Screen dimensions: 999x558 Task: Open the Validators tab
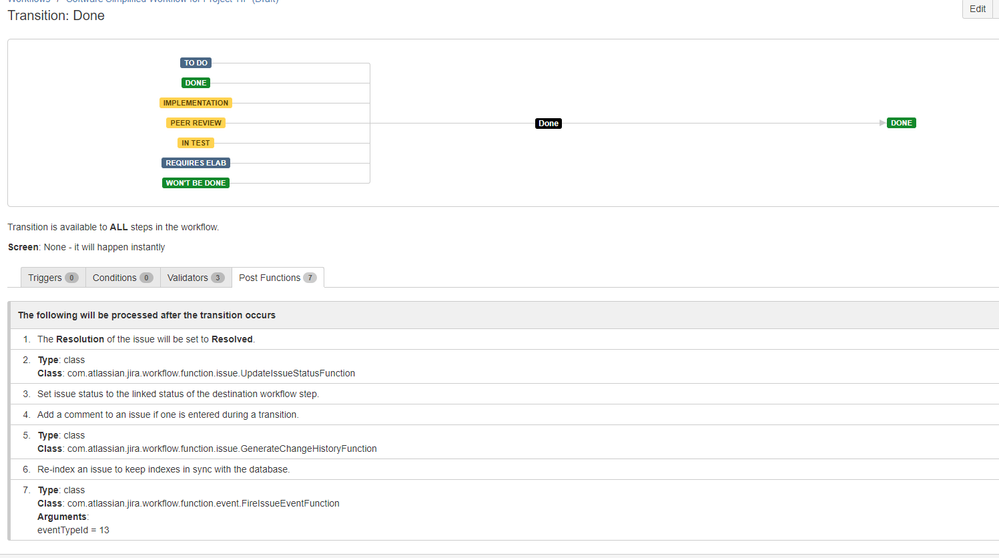click(196, 278)
